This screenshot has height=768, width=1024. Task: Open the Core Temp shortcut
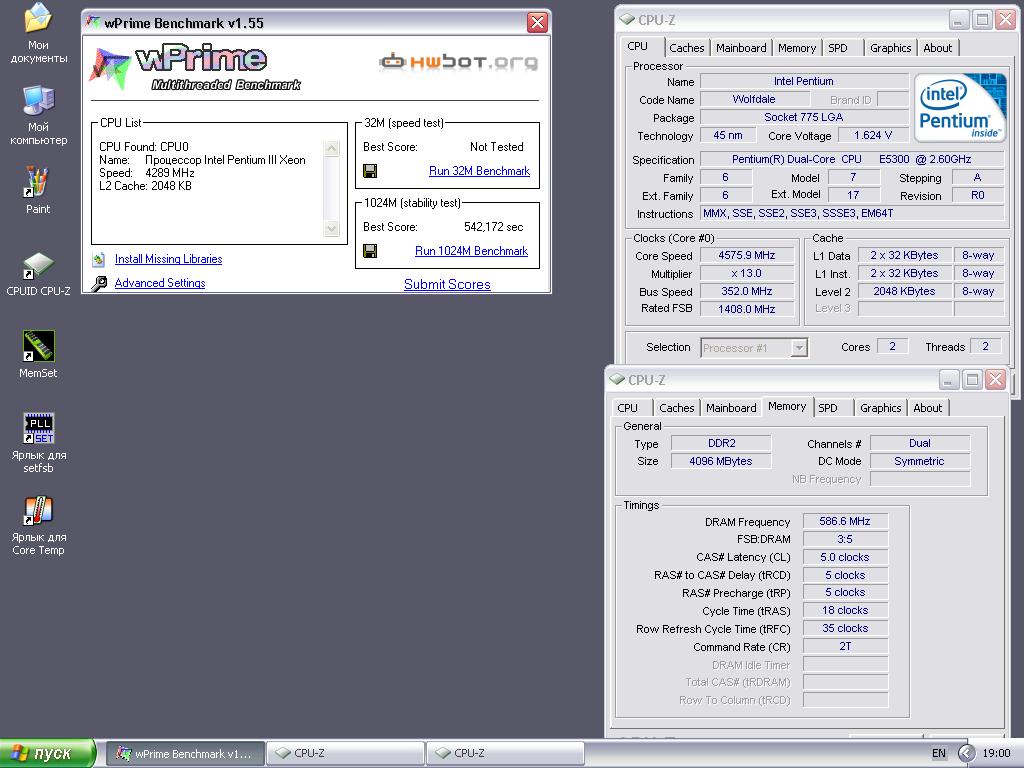point(39,525)
